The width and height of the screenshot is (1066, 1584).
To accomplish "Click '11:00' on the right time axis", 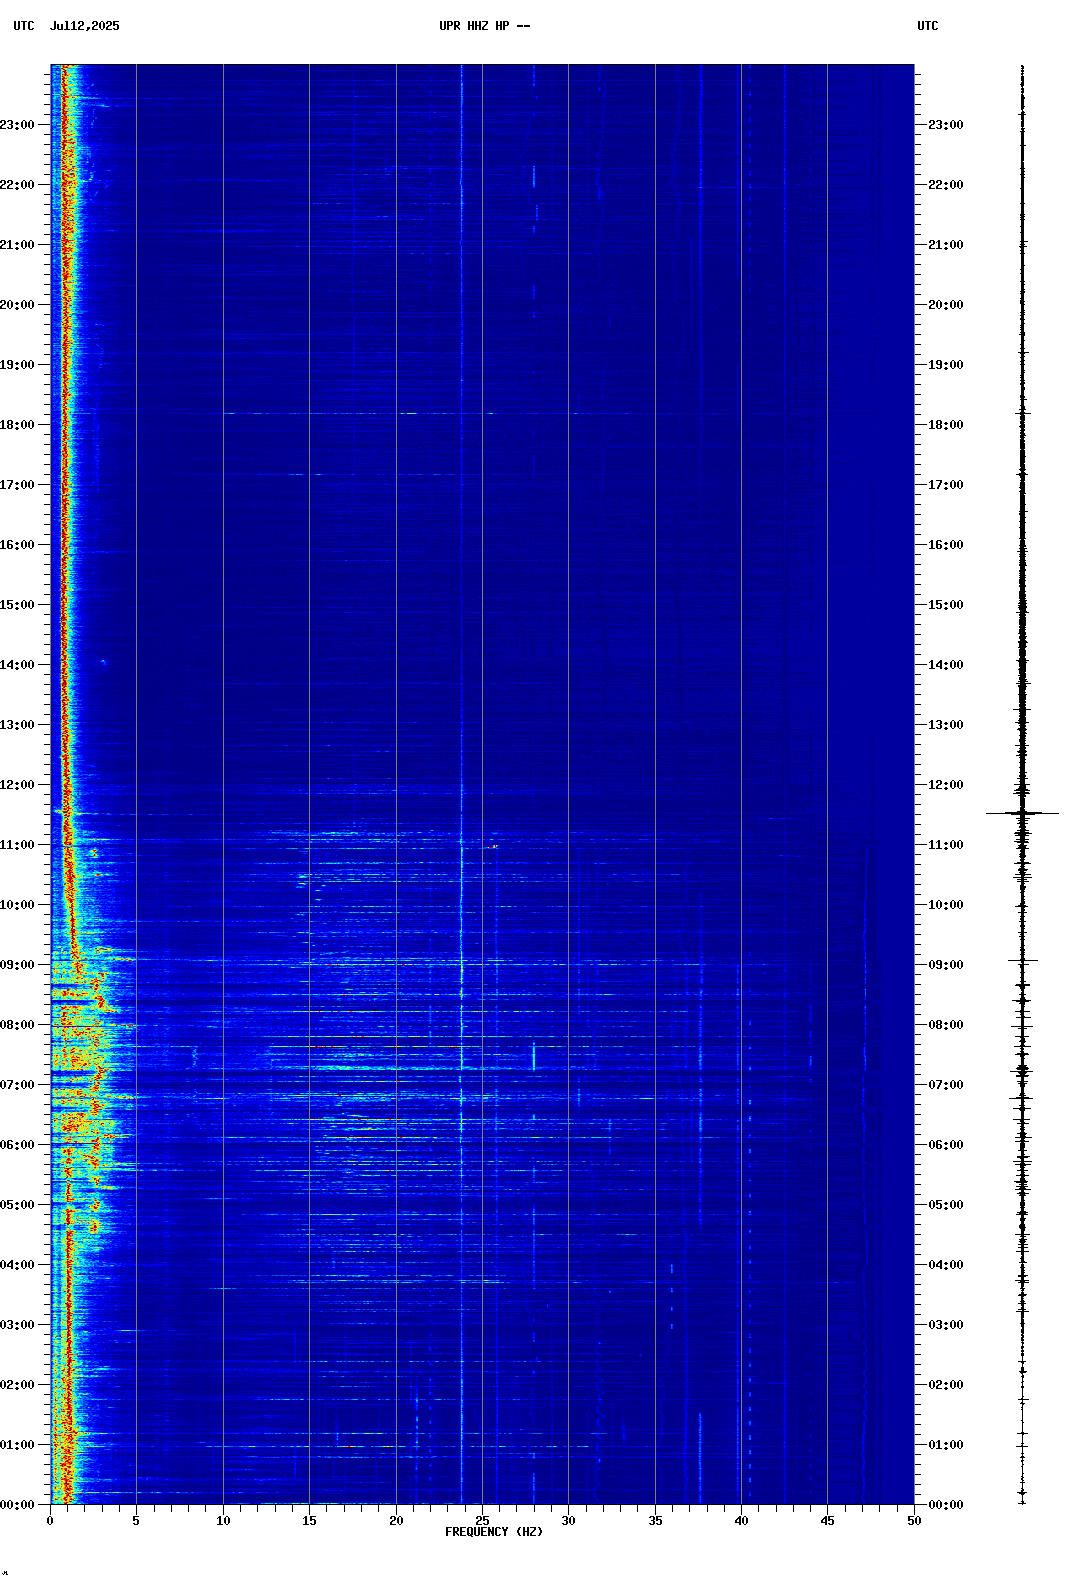I will (946, 845).
